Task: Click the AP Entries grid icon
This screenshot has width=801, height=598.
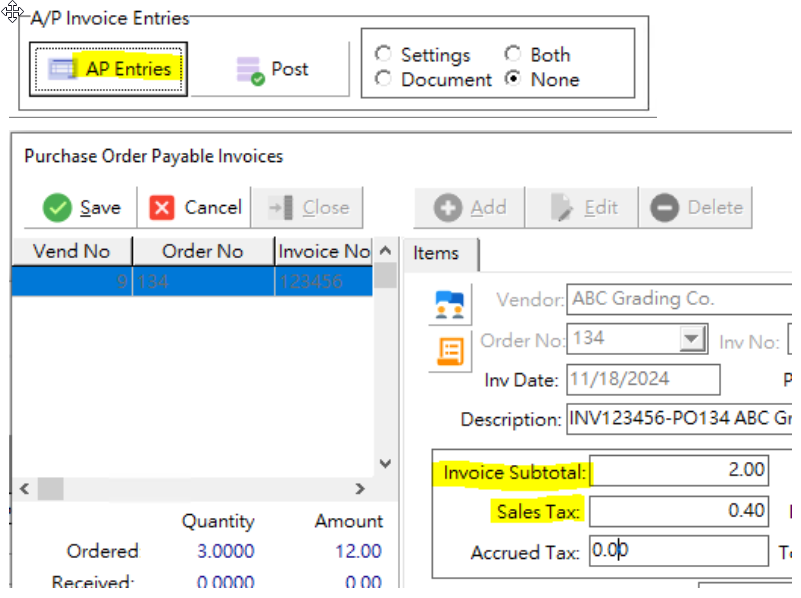Action: [62, 69]
